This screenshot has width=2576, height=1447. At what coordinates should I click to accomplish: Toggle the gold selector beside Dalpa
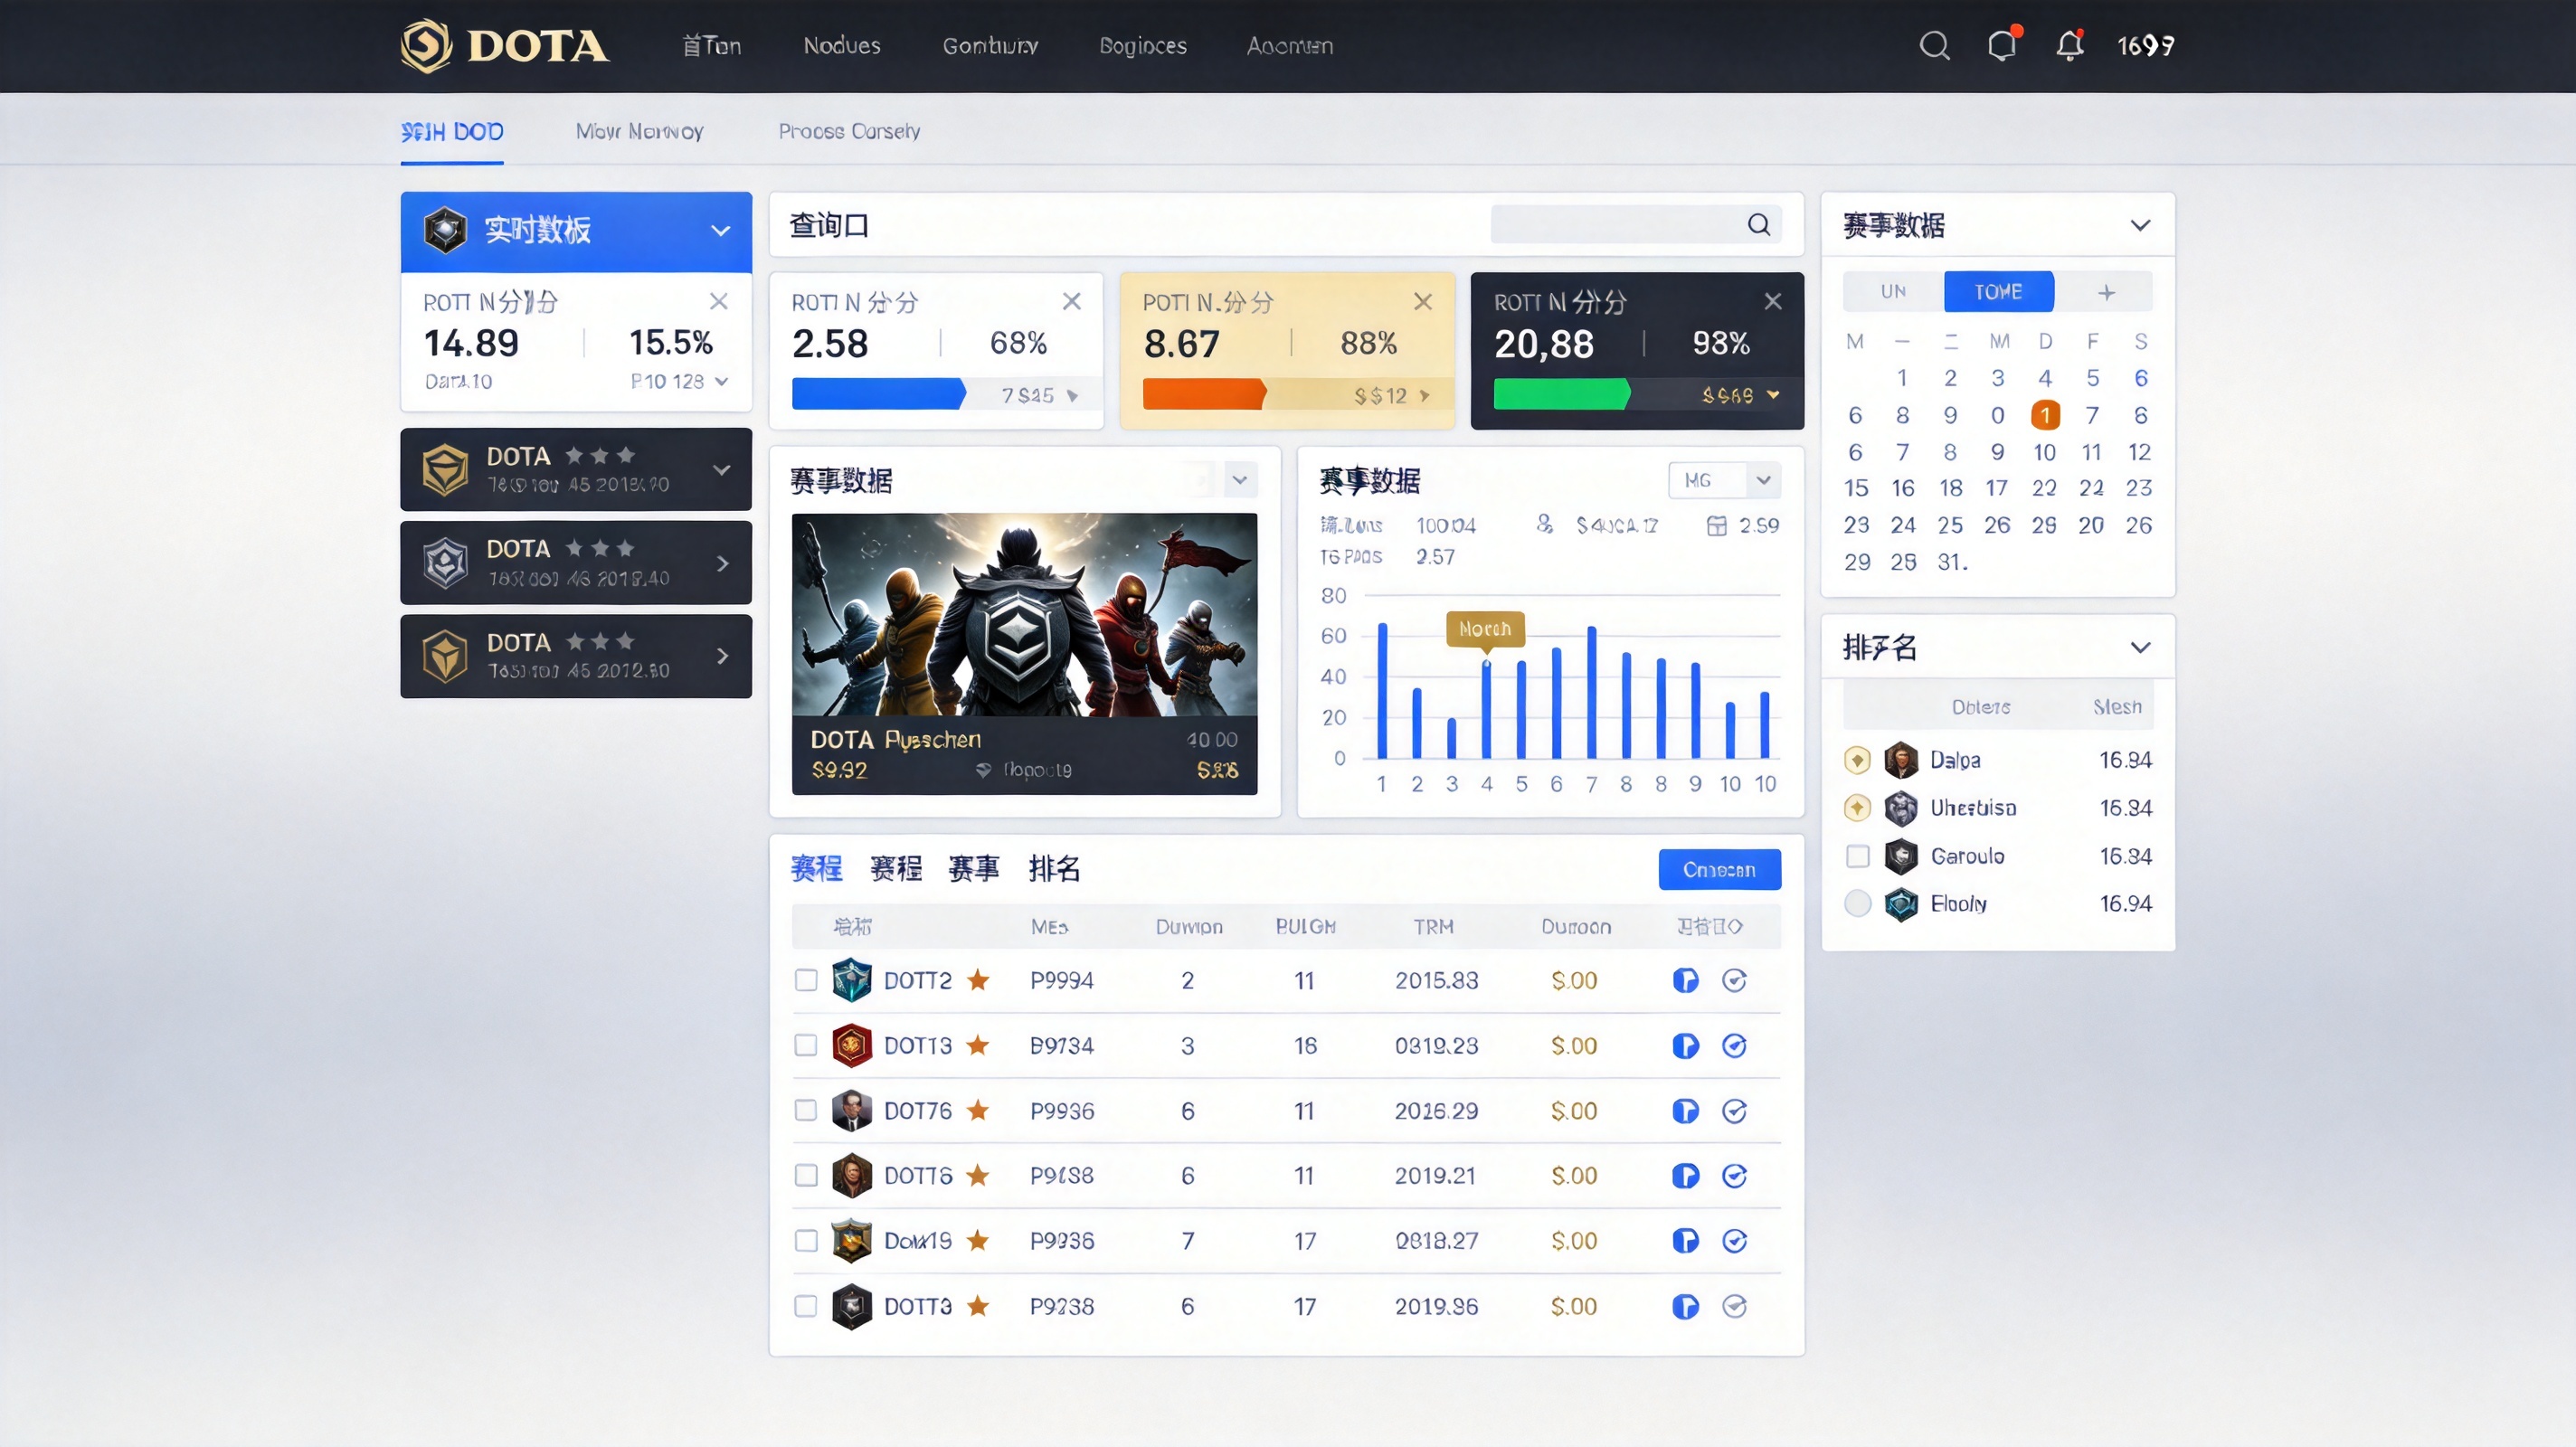[1857, 760]
